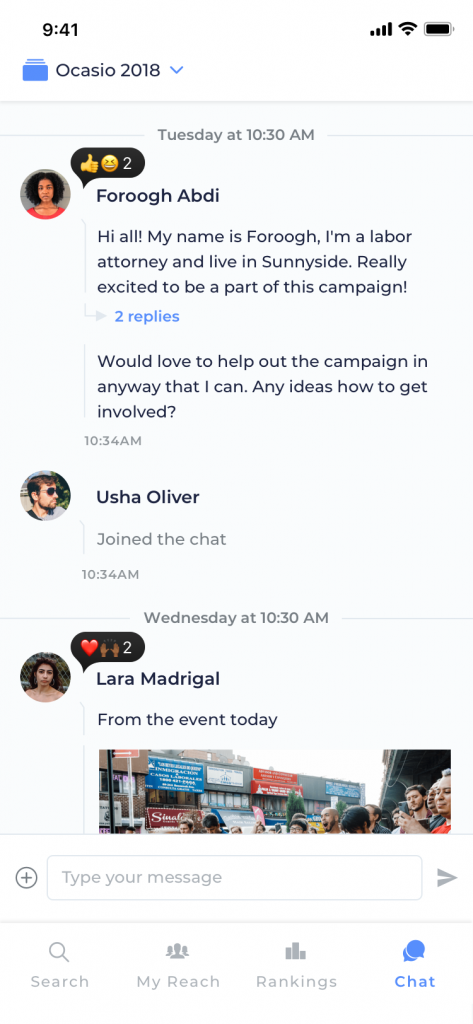Switch to the Rankings tab

pyautogui.click(x=296, y=966)
